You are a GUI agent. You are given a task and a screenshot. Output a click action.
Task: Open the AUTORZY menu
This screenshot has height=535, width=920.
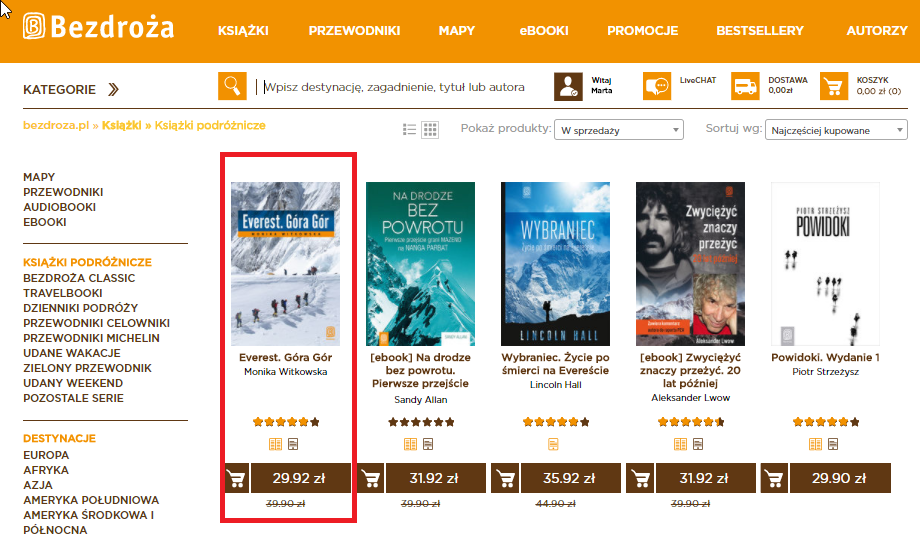(x=877, y=31)
